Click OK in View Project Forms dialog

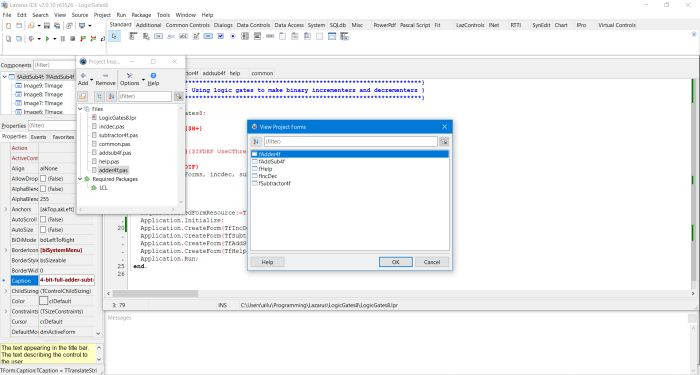point(396,262)
